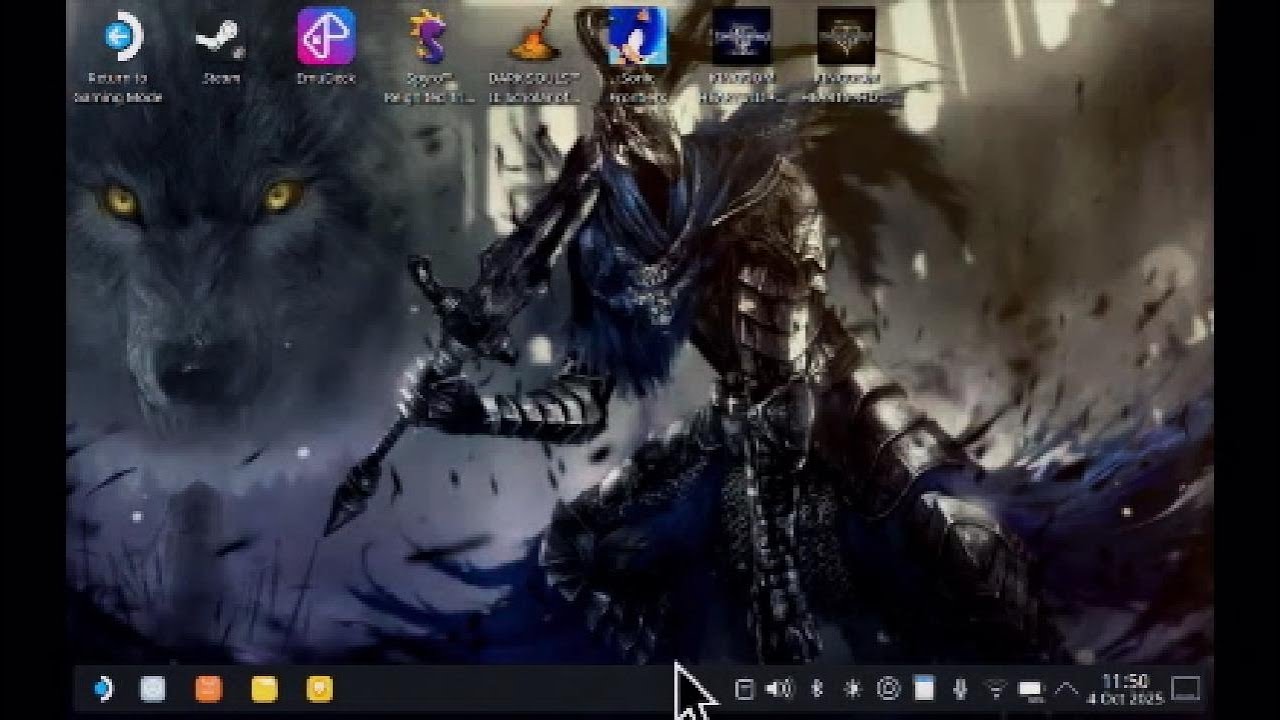
Task: Open the application launcher in the taskbar
Action: (x=102, y=688)
